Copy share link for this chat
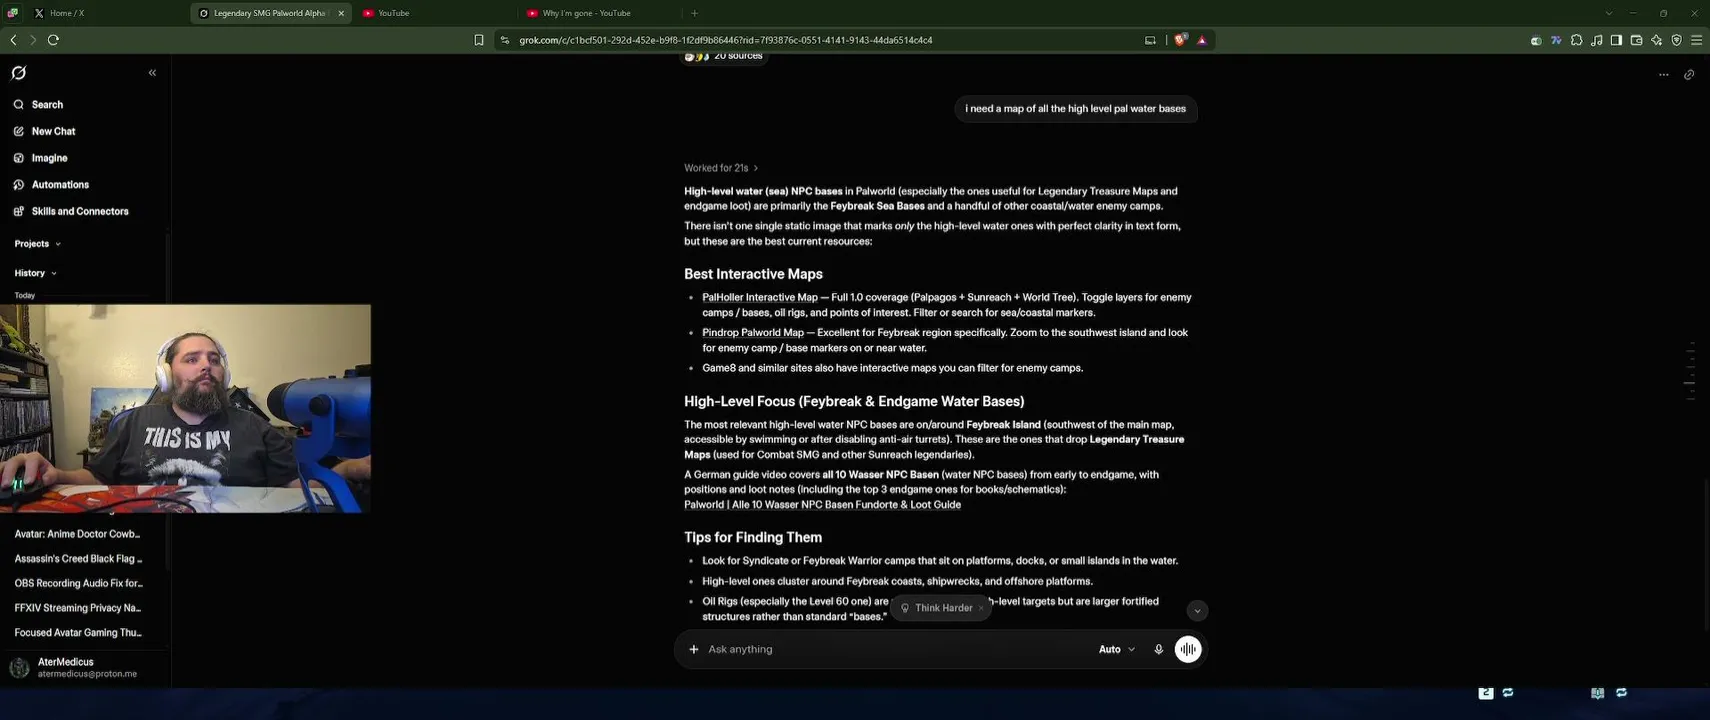Screen dimensions: 1710x720 (1689, 75)
